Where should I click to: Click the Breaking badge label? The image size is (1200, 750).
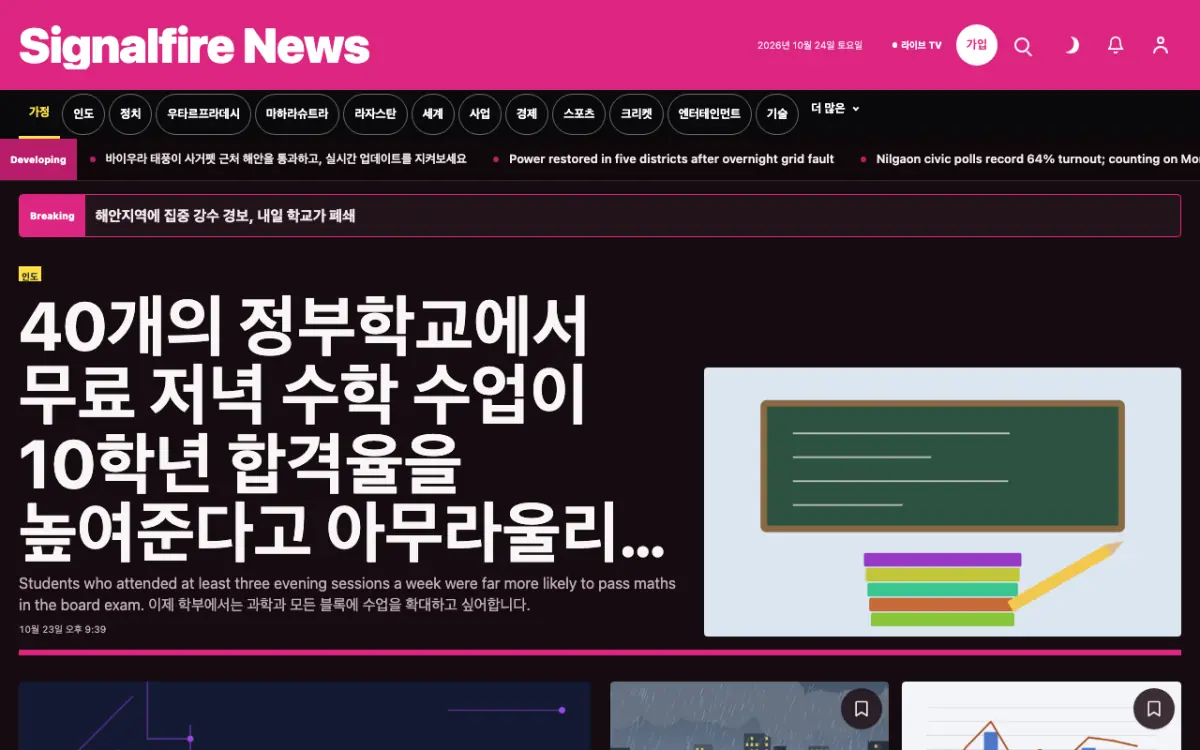coord(52,216)
